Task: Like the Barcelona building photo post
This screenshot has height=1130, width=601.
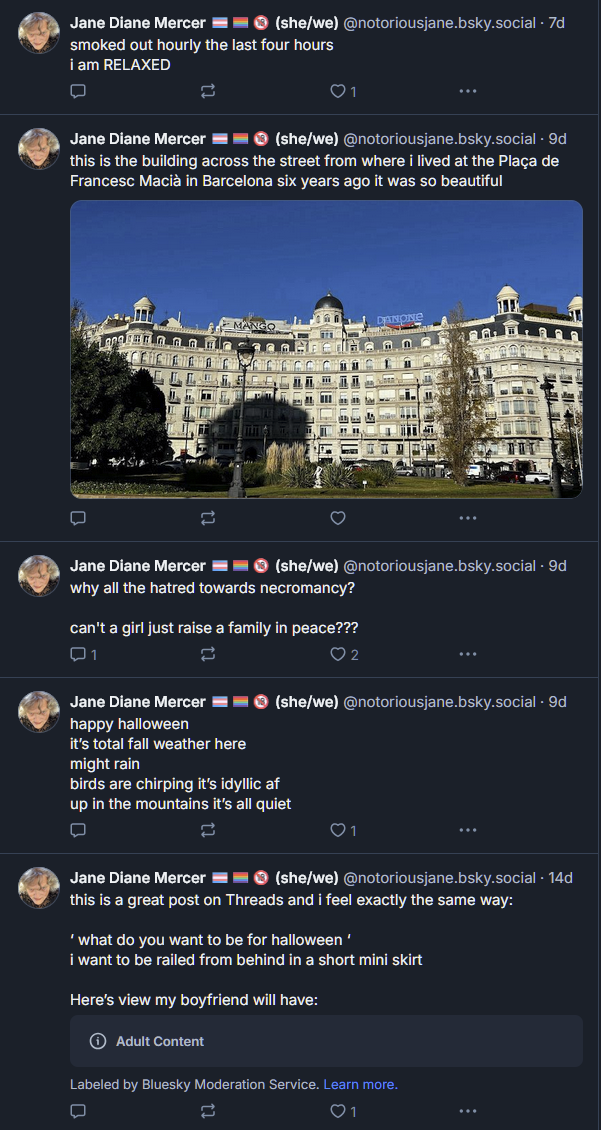Action: coord(338,518)
